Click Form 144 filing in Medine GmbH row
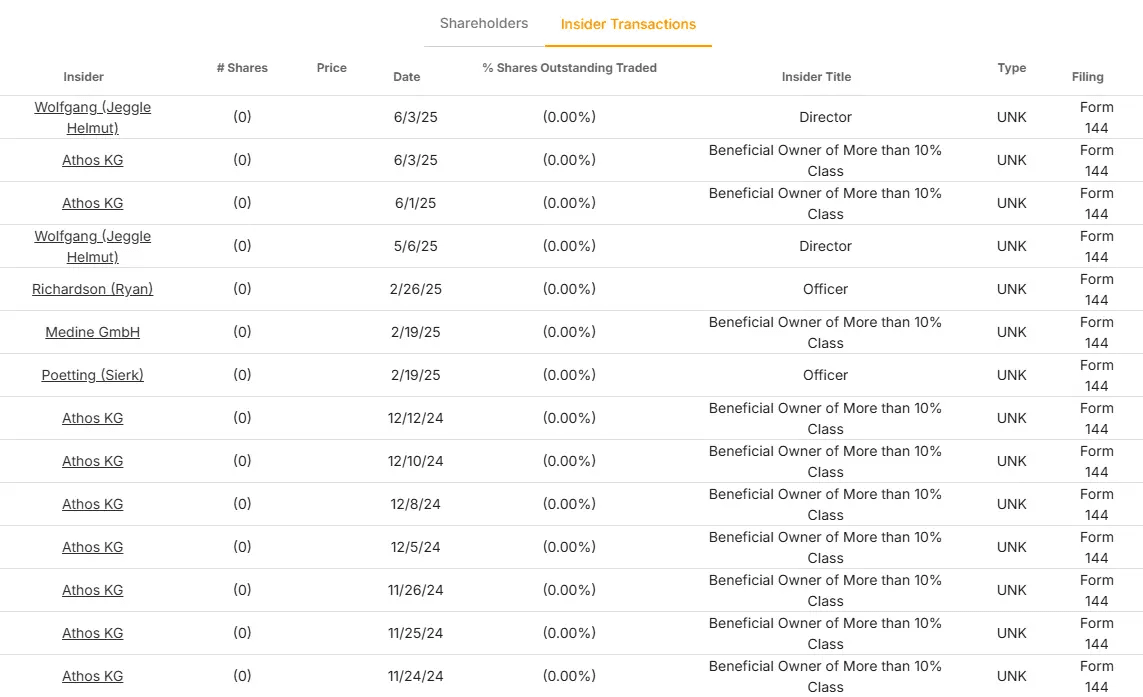The width and height of the screenshot is (1143, 697). [1096, 332]
